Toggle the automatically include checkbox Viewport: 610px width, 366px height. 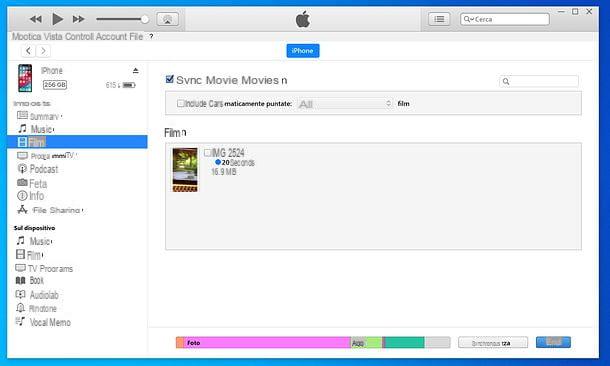click(x=180, y=103)
